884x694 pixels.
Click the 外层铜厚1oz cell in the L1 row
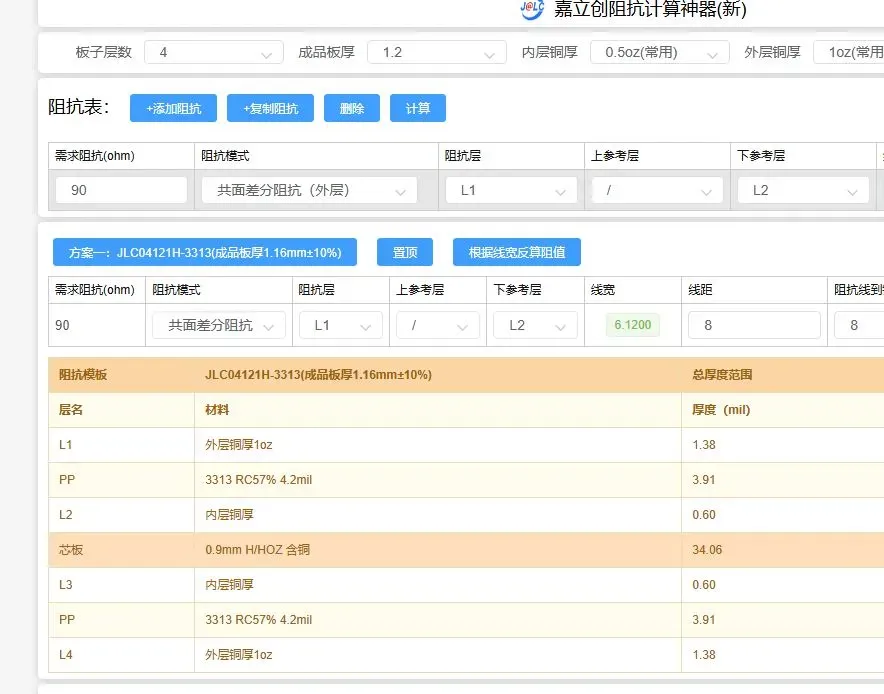tap(437, 445)
